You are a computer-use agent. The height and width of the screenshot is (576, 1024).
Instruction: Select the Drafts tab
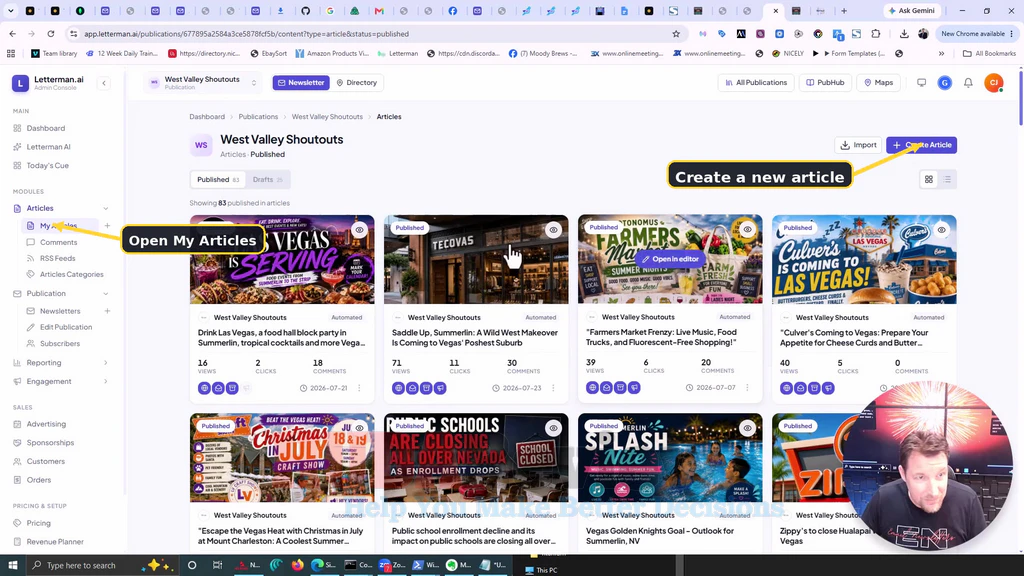268,180
